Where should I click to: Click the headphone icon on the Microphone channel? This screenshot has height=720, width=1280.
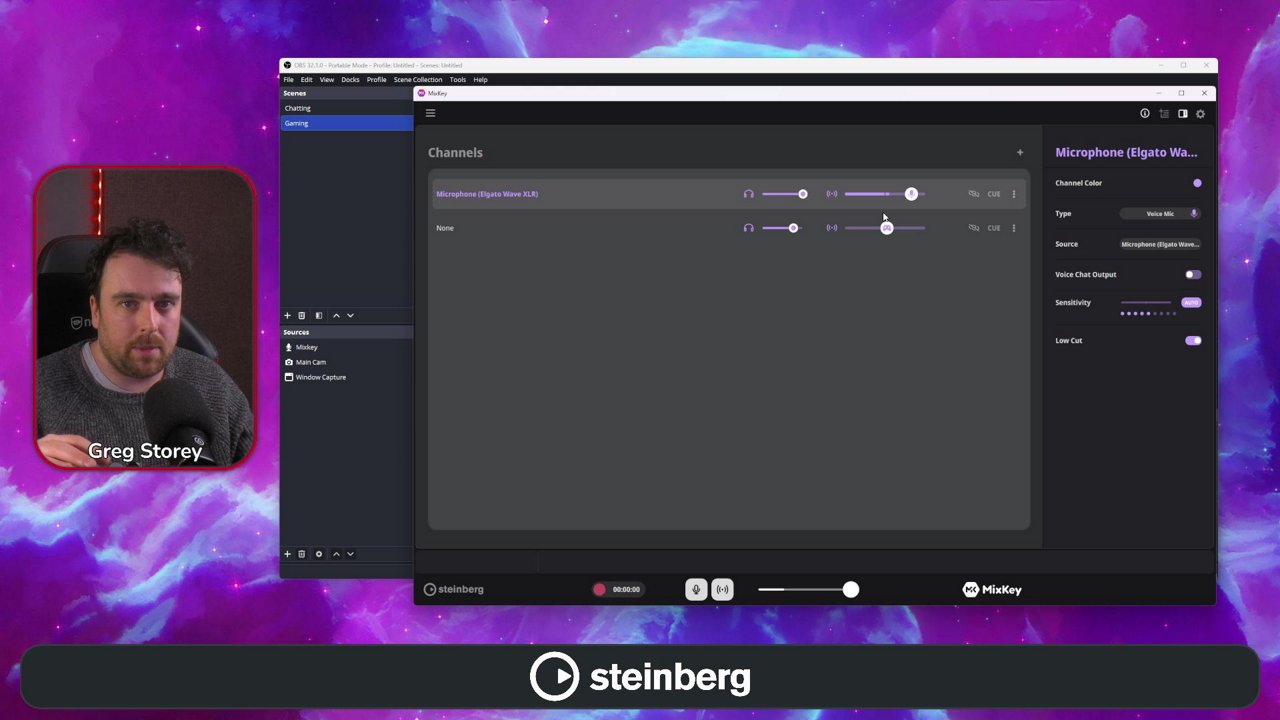(x=748, y=194)
